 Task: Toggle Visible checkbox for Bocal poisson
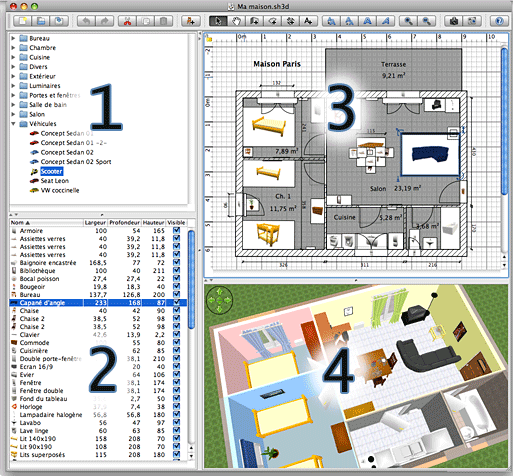176,278
